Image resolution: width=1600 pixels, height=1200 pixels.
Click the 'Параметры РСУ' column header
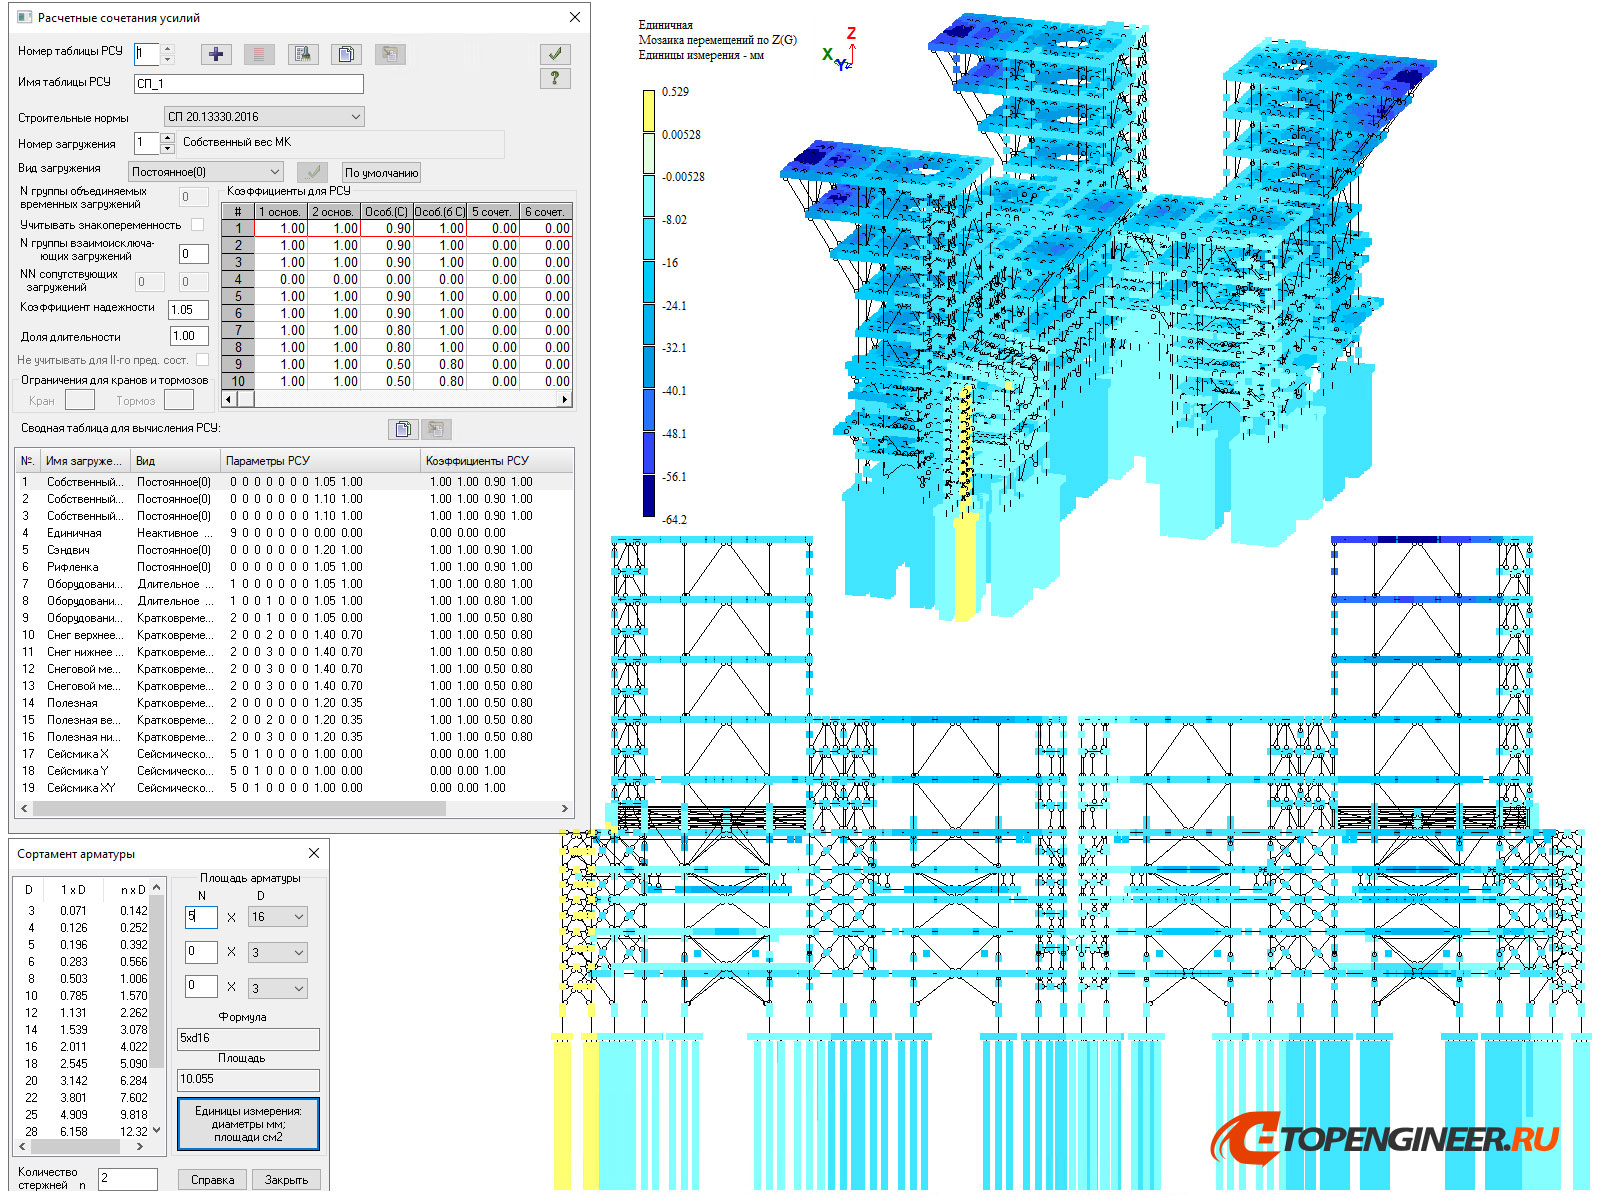click(x=318, y=461)
